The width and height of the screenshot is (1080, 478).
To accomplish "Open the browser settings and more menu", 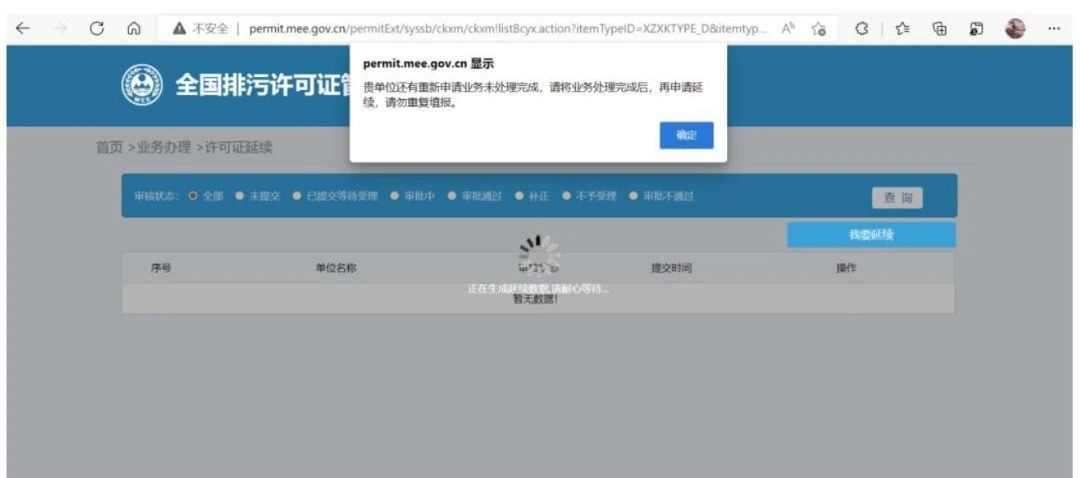I will click(x=1053, y=29).
